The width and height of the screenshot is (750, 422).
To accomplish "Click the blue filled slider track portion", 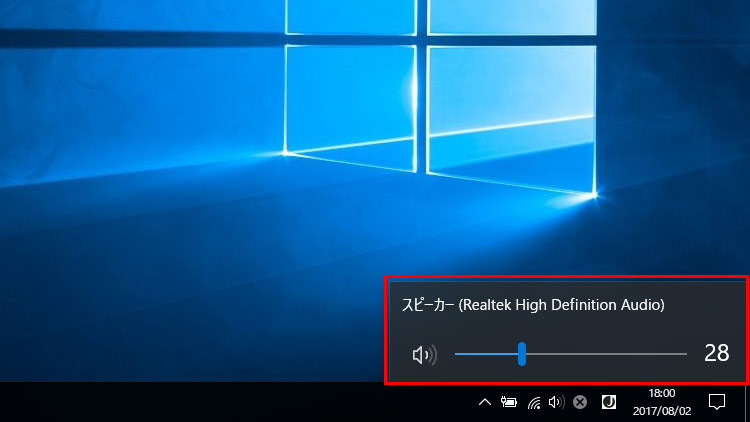I will pyautogui.click(x=486, y=354).
